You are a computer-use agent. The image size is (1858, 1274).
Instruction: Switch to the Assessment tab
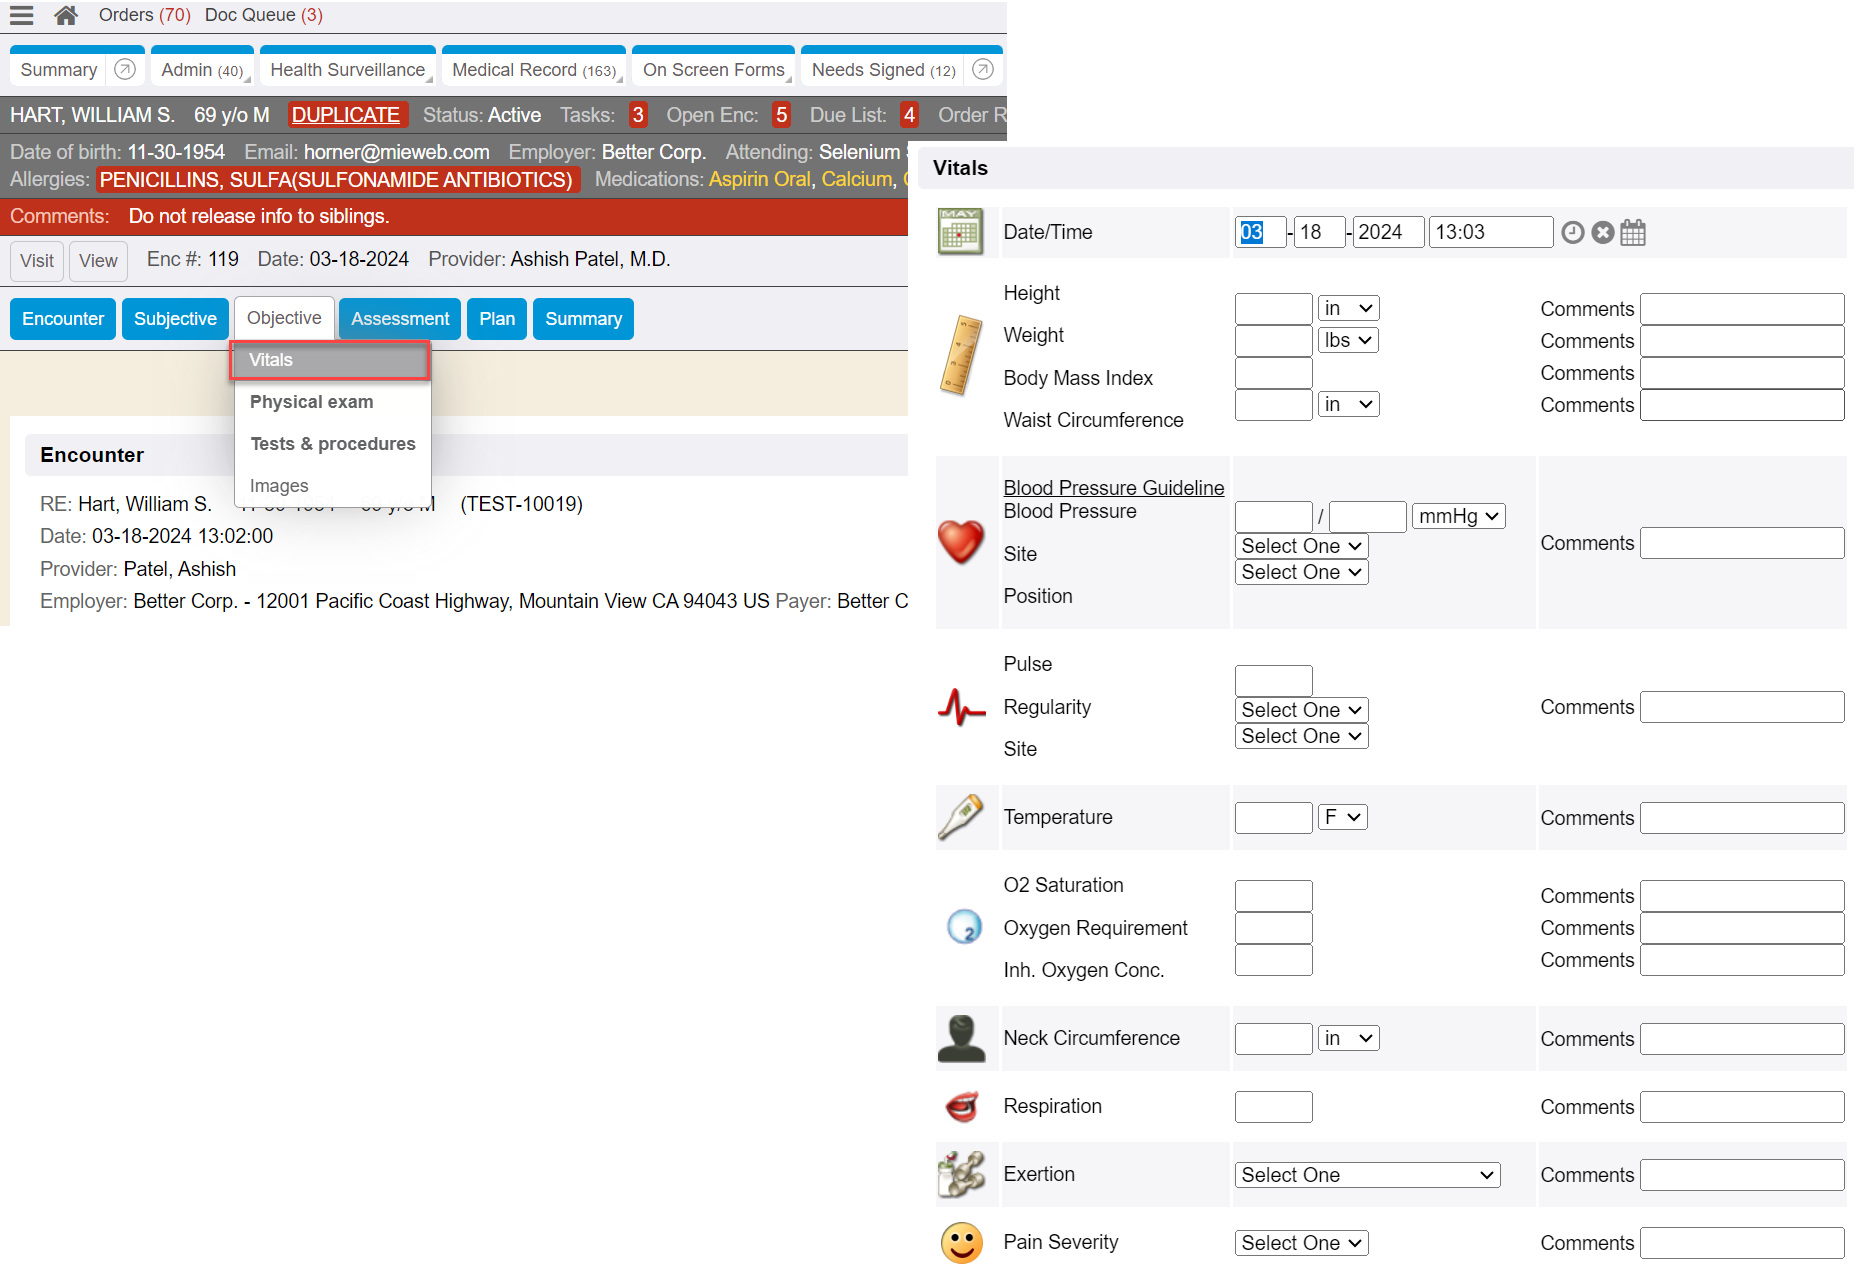point(399,319)
